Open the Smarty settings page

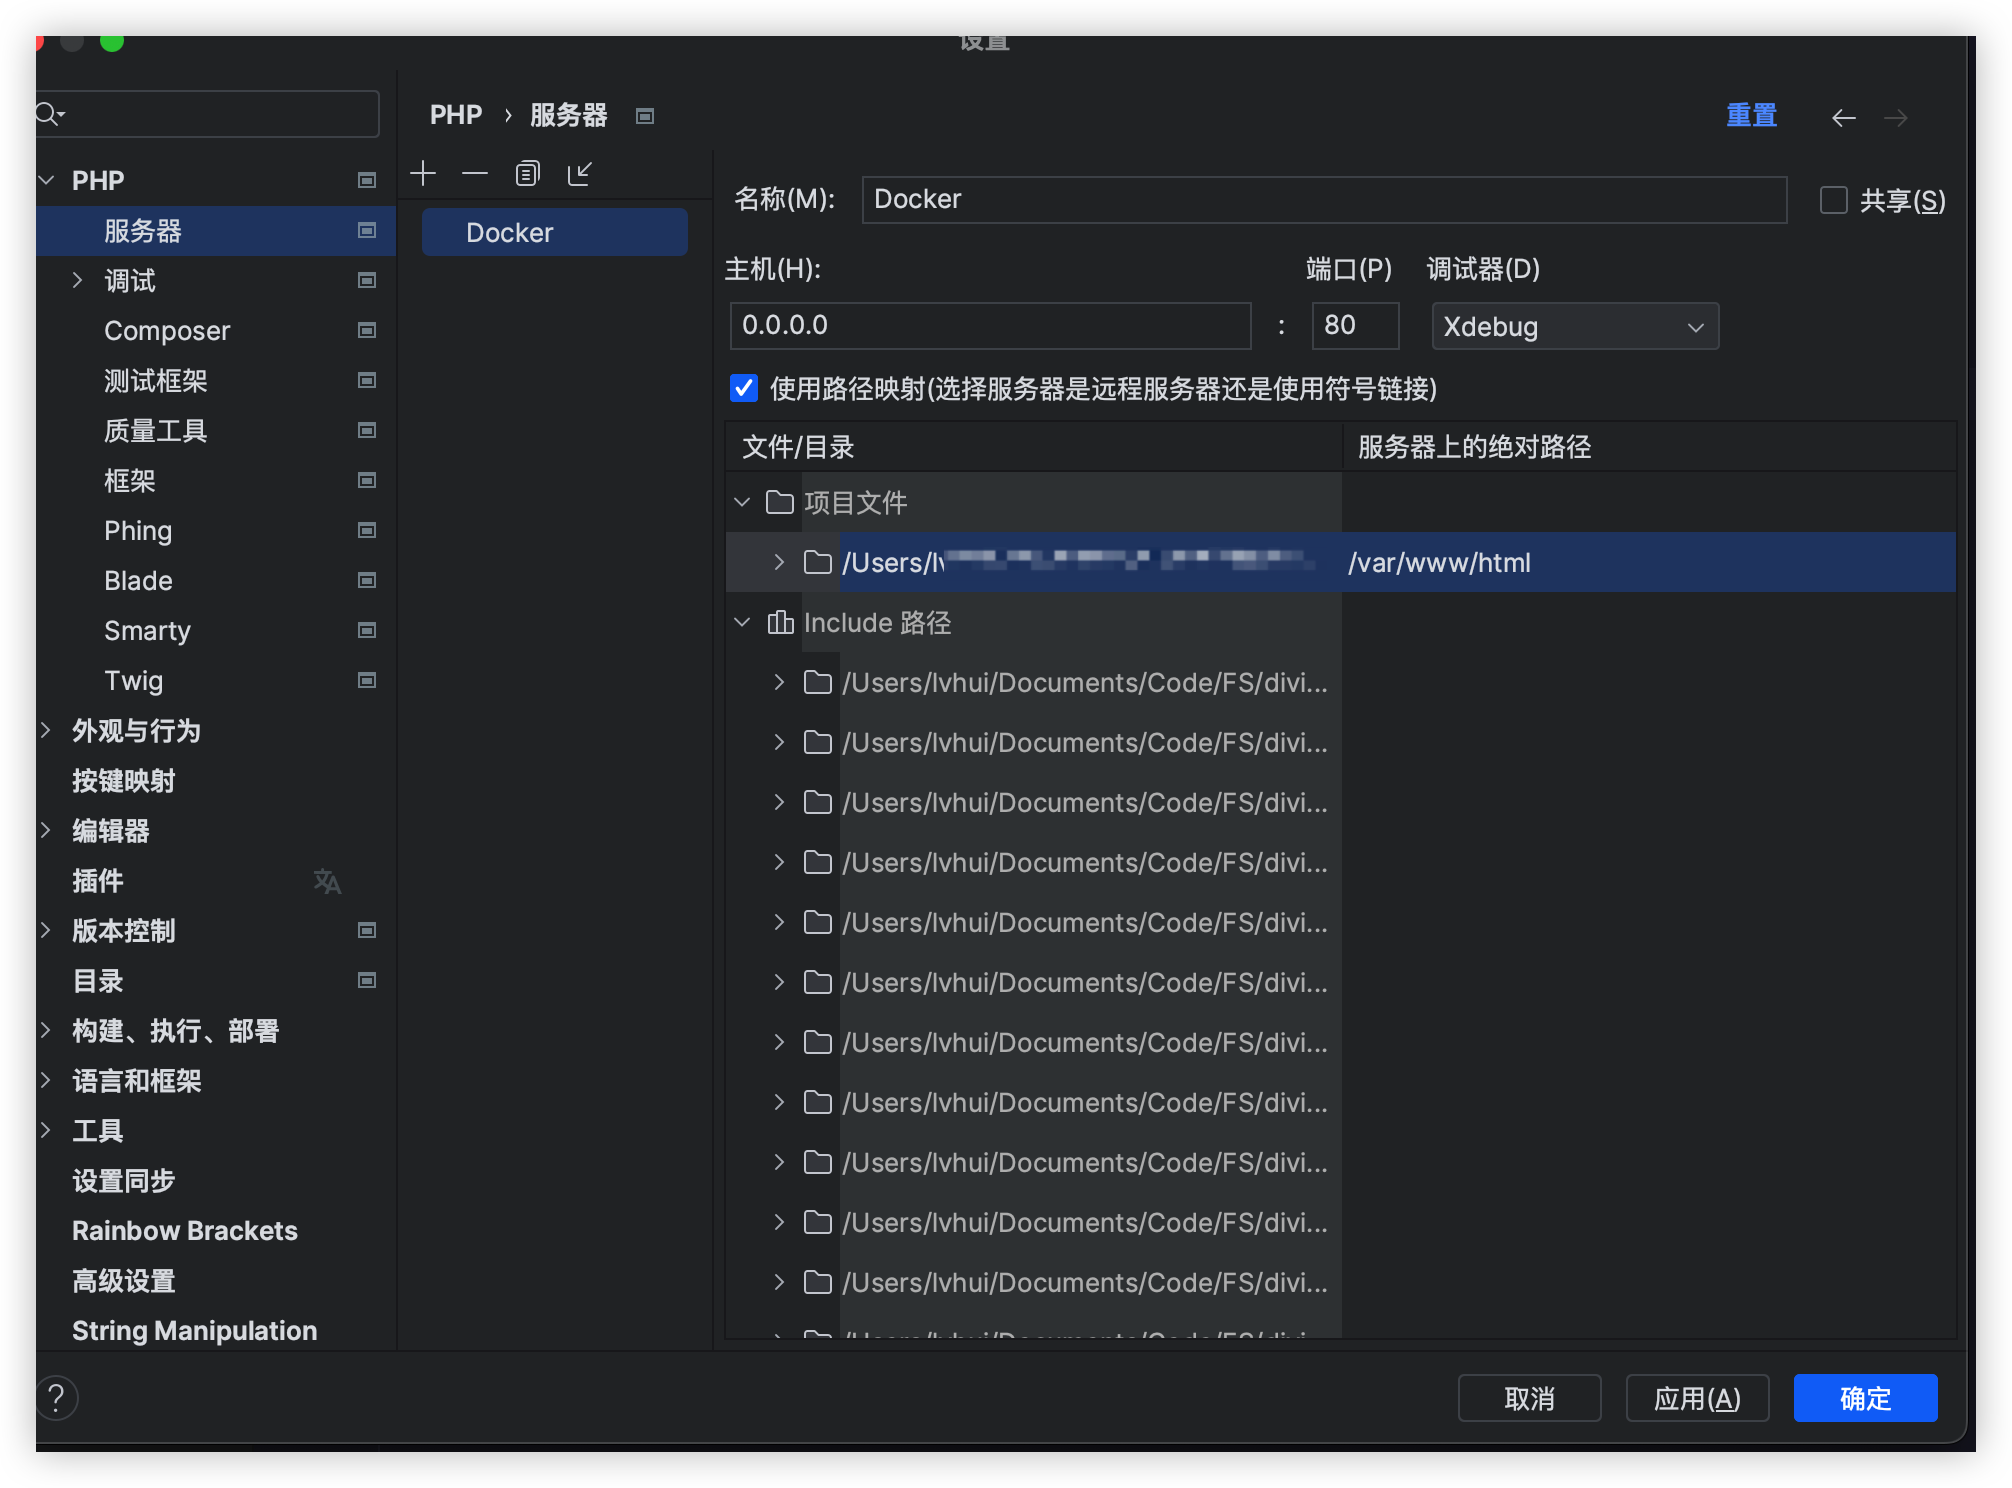147,630
